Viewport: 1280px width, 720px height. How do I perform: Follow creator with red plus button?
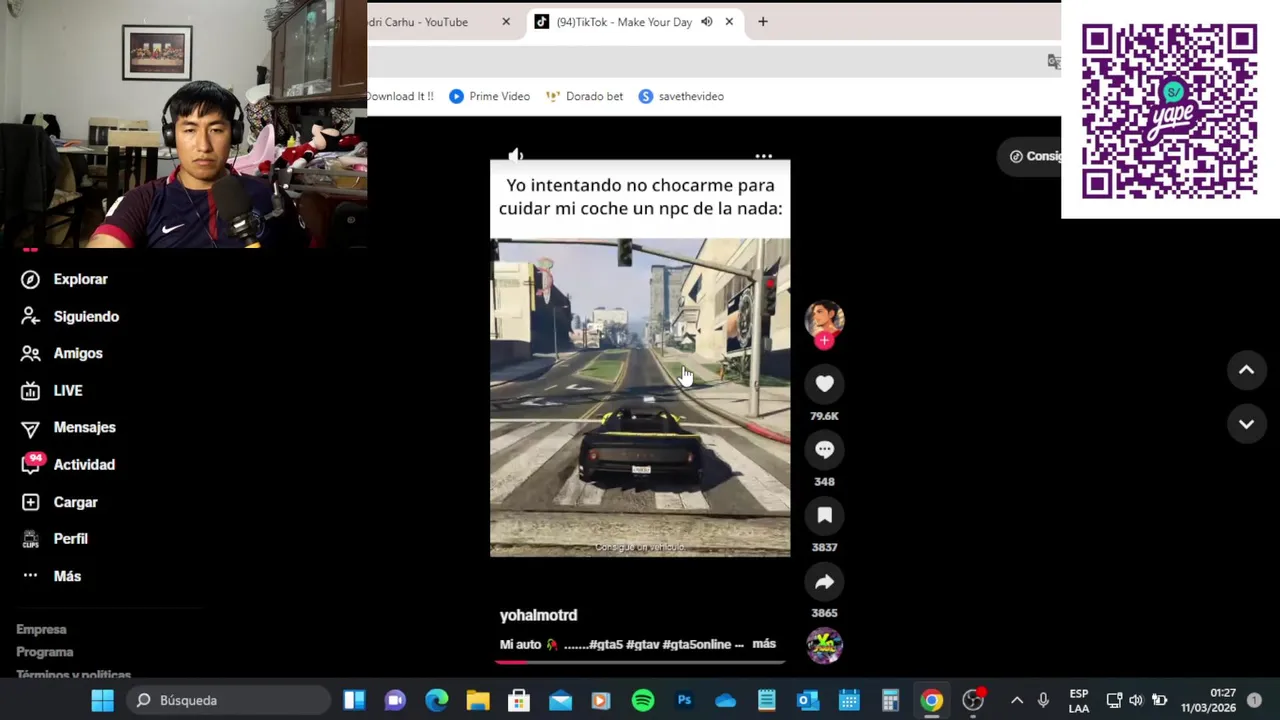pos(824,341)
